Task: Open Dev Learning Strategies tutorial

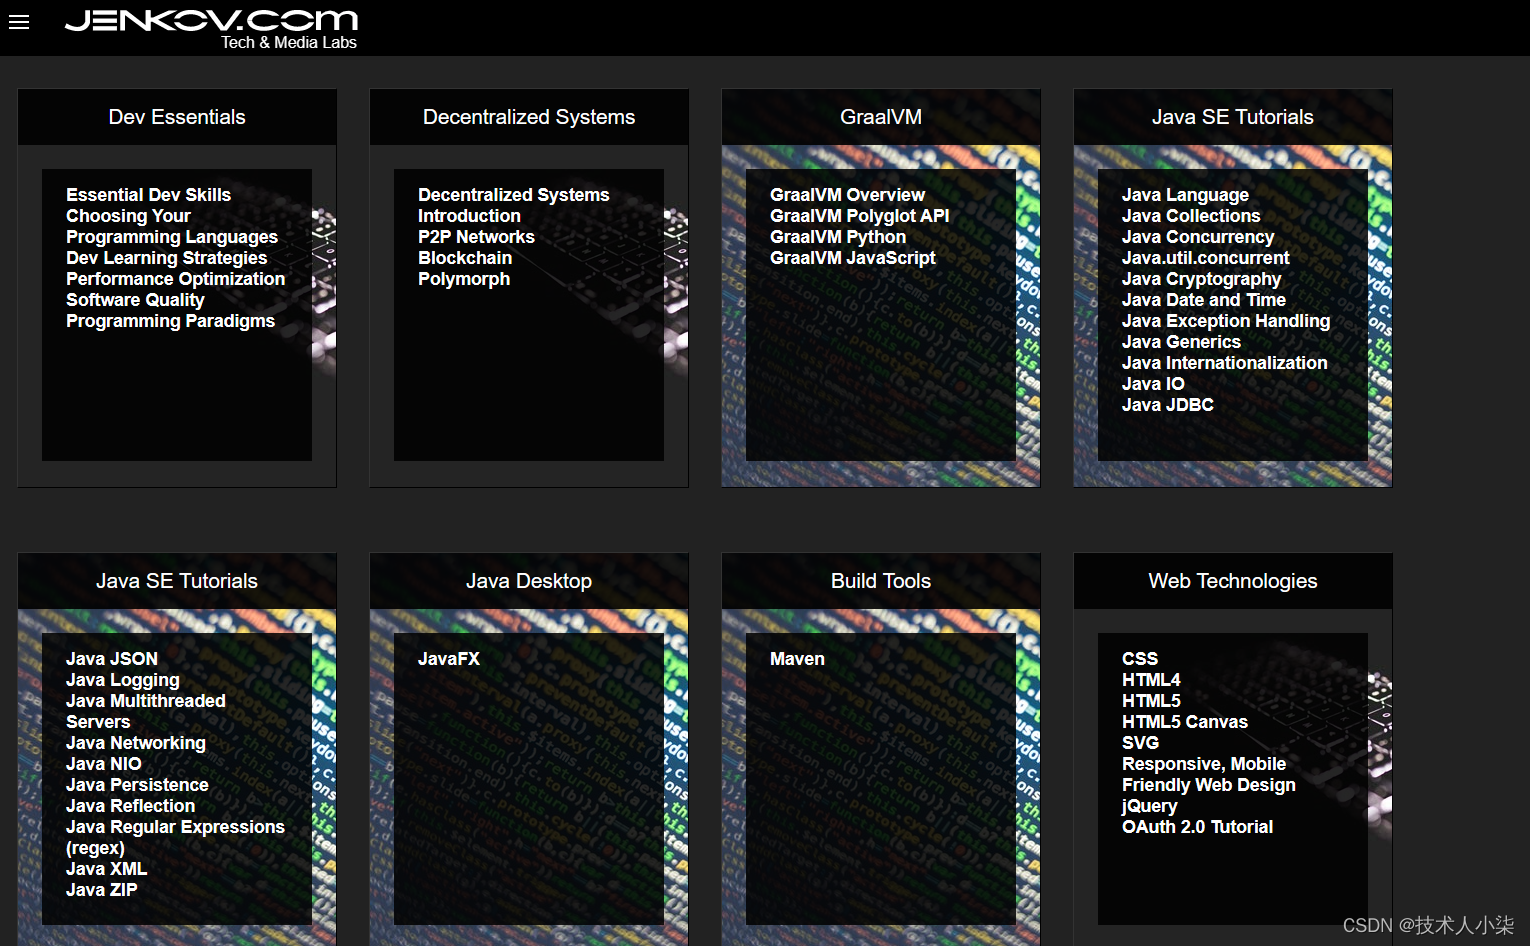Action: pos(167,258)
